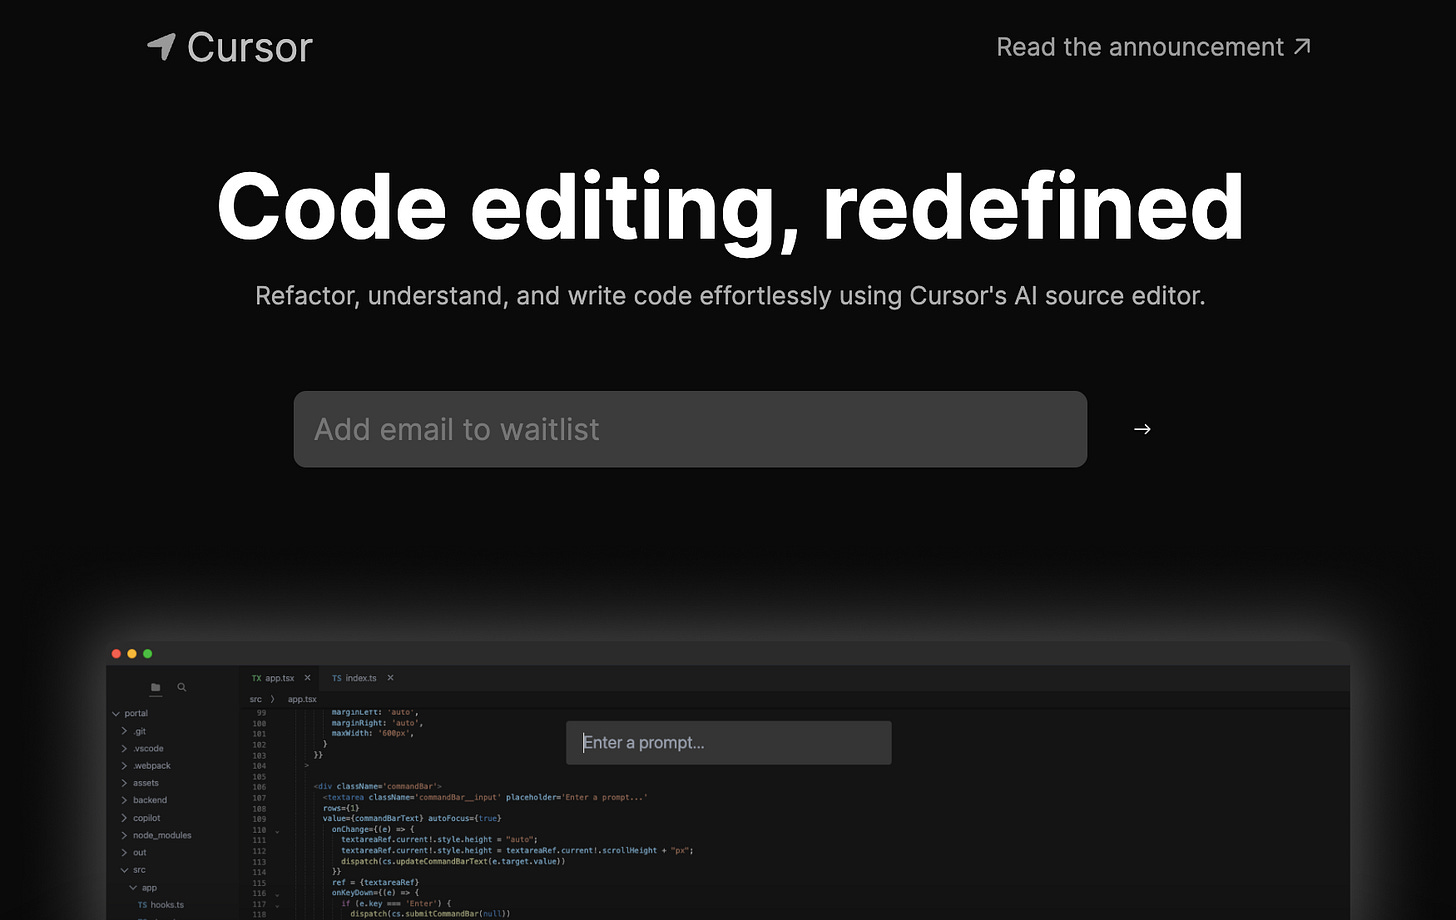Close the index.ts tab
The width and height of the screenshot is (1456, 920).
coord(390,678)
